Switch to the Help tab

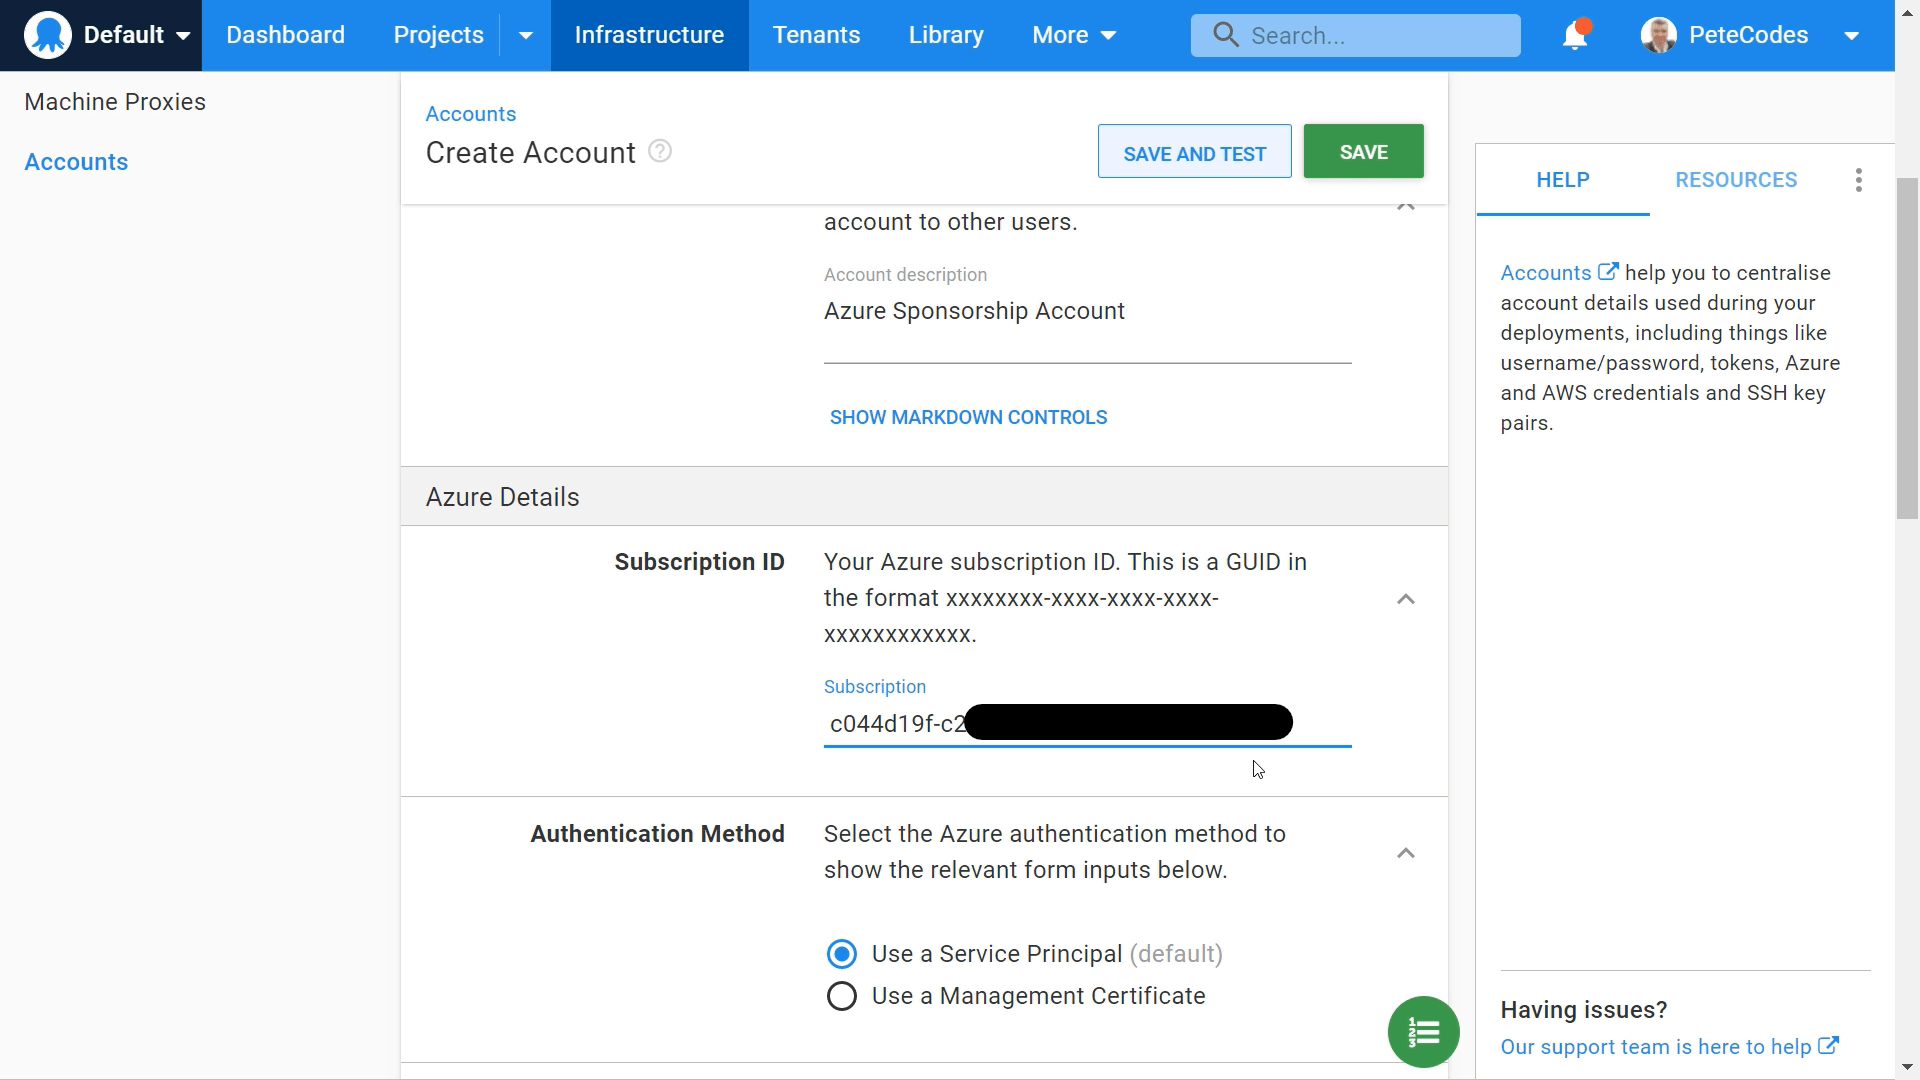coord(1562,180)
